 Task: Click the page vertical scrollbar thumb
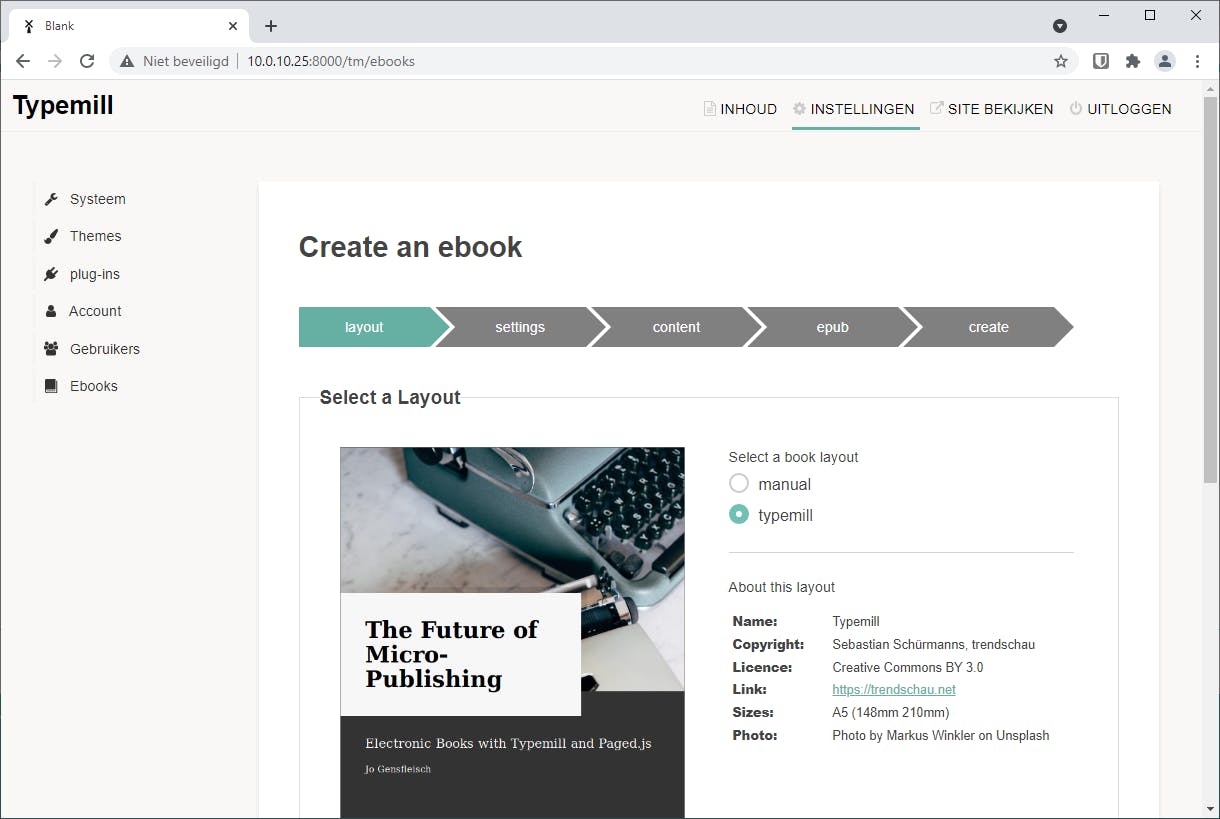[x=1210, y=290]
